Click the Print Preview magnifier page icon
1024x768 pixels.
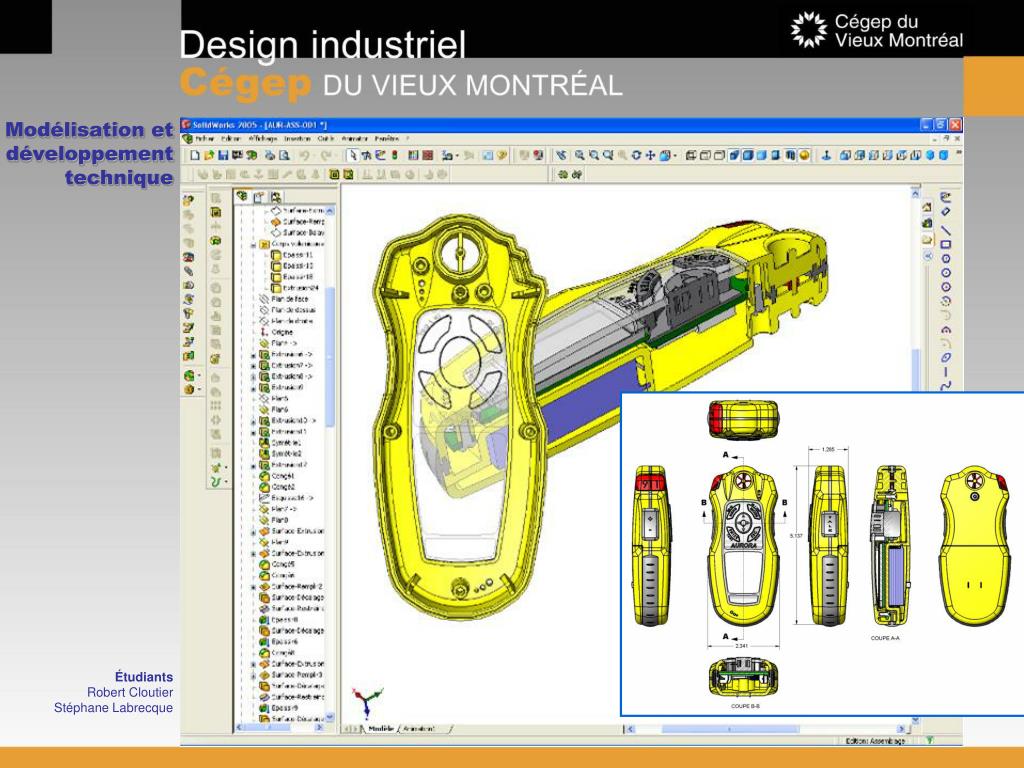pyautogui.click(x=284, y=155)
